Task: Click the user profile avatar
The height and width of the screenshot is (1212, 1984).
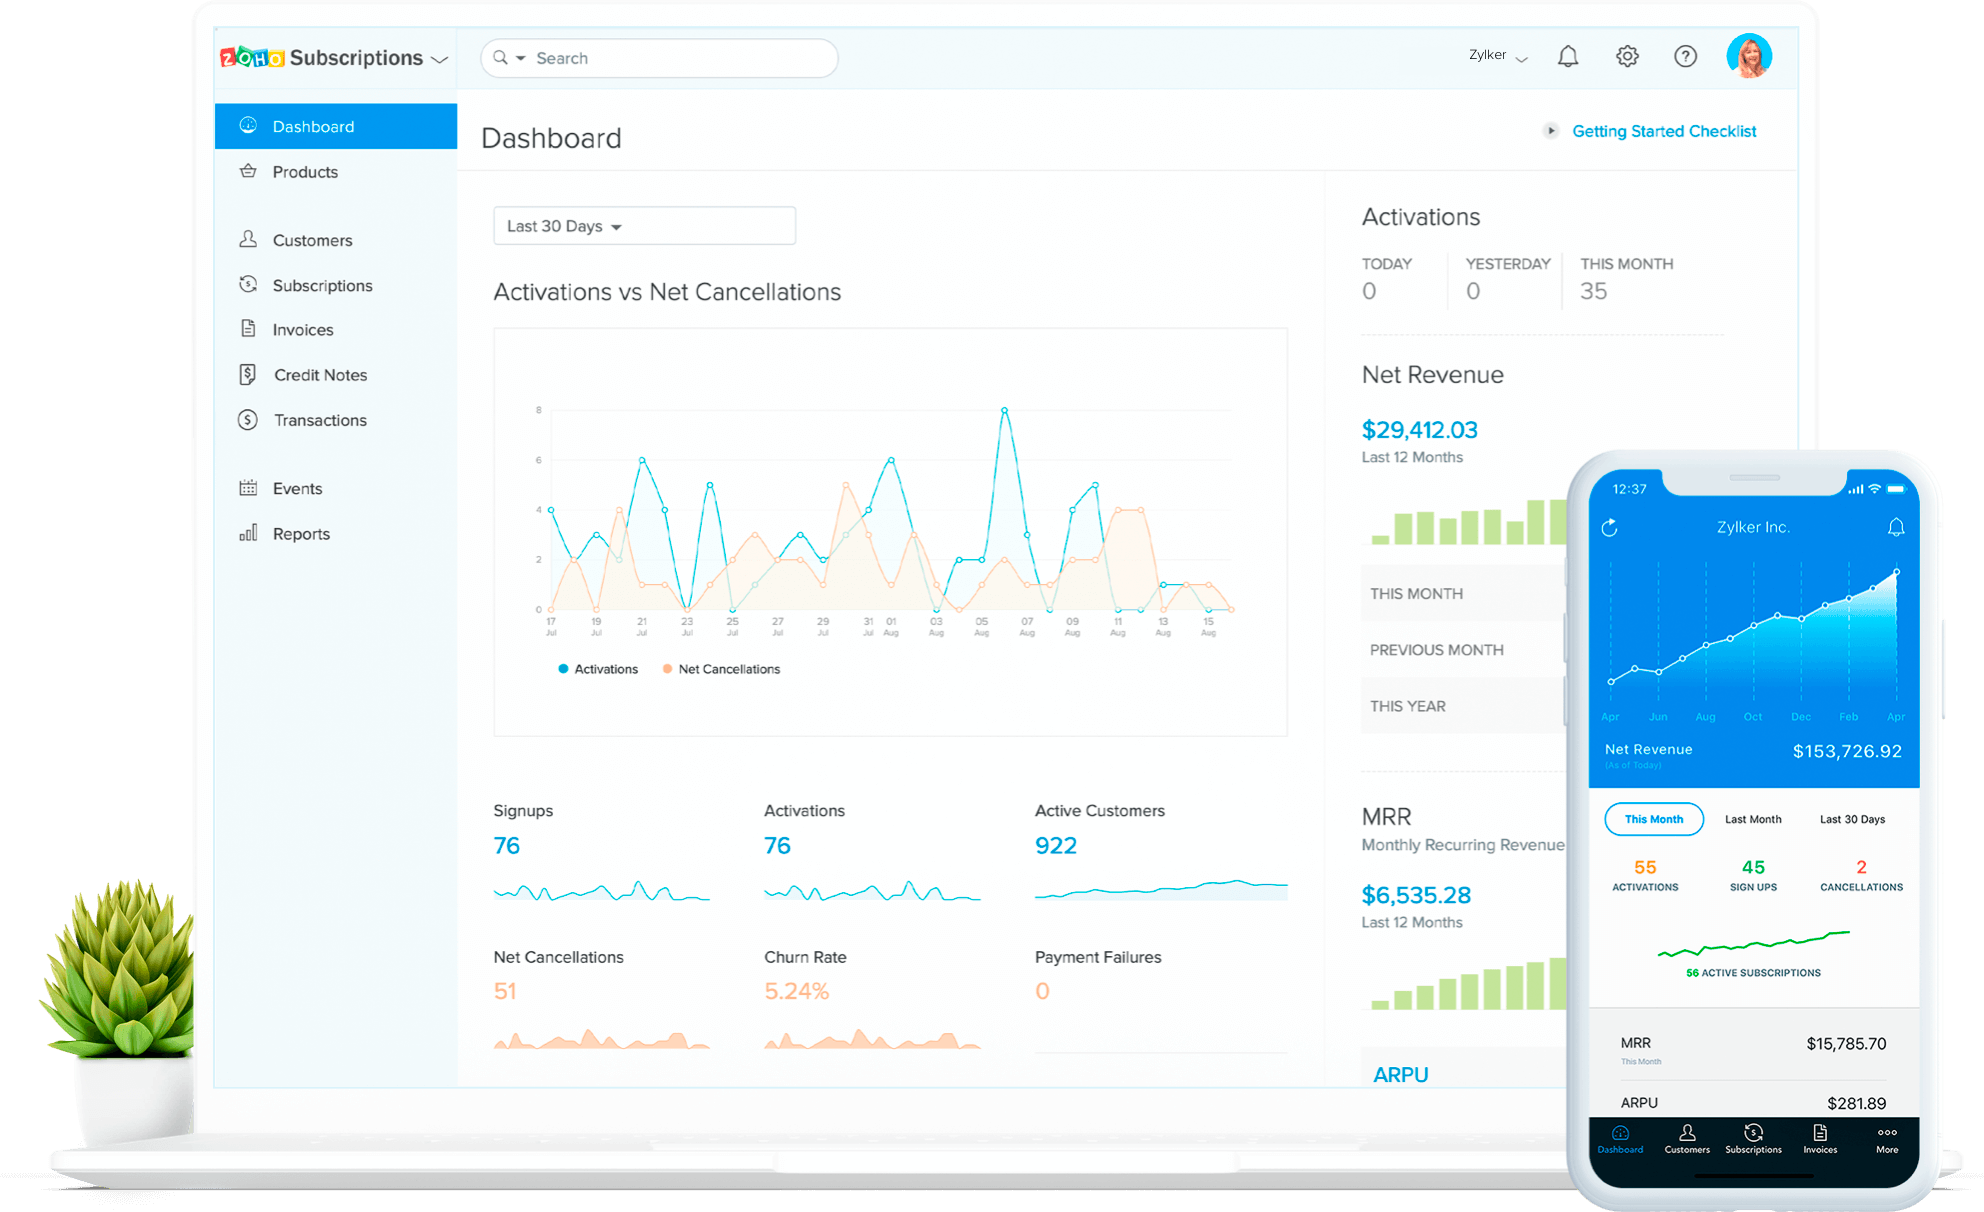Action: pos(1748,56)
